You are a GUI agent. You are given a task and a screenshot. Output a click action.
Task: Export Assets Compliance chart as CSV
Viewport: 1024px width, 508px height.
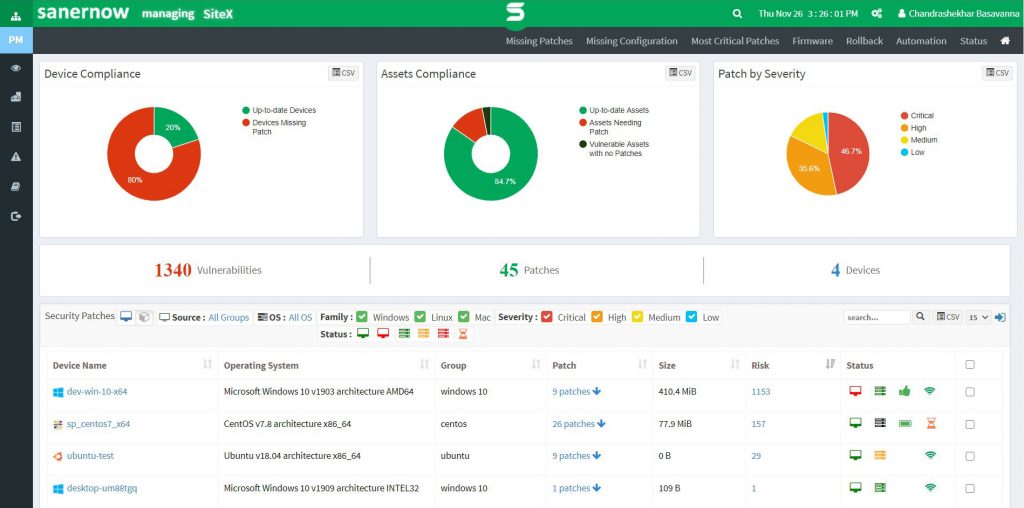click(680, 73)
